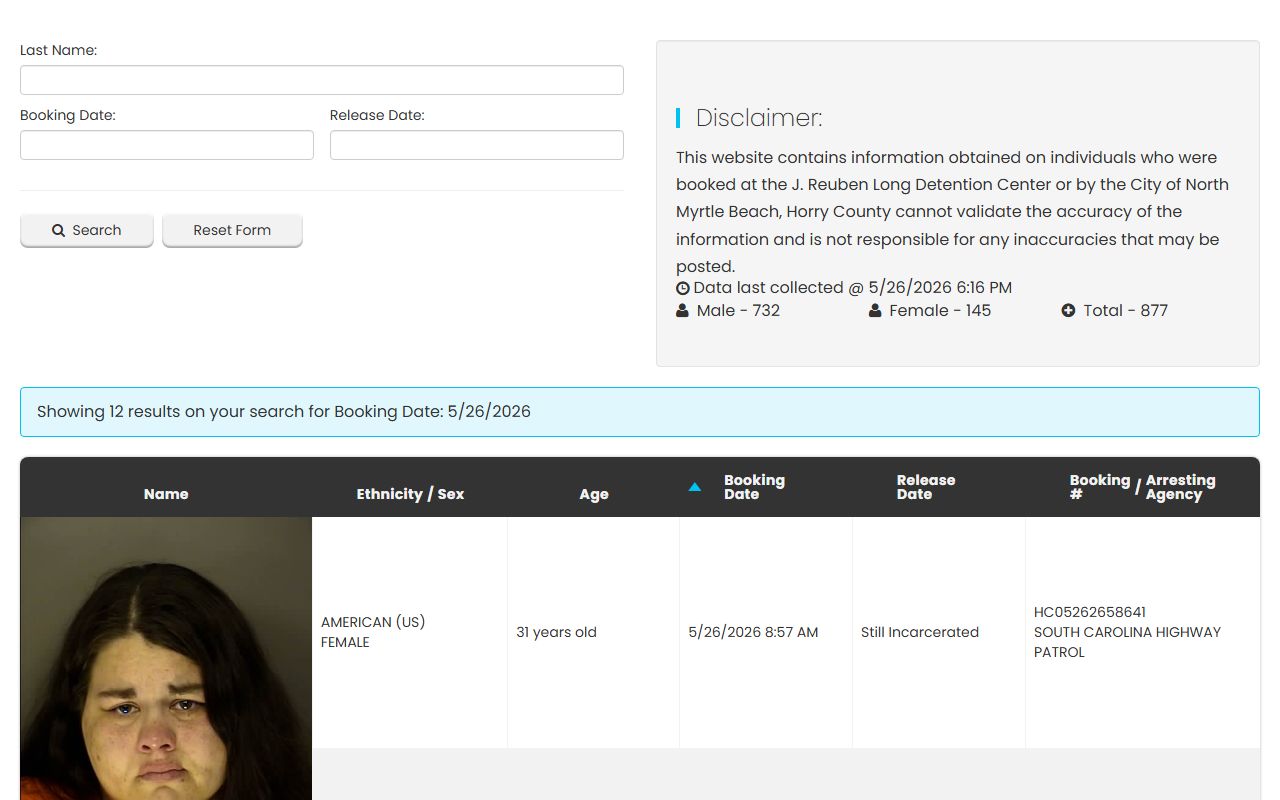Click the "Female - 145" count text

(940, 311)
